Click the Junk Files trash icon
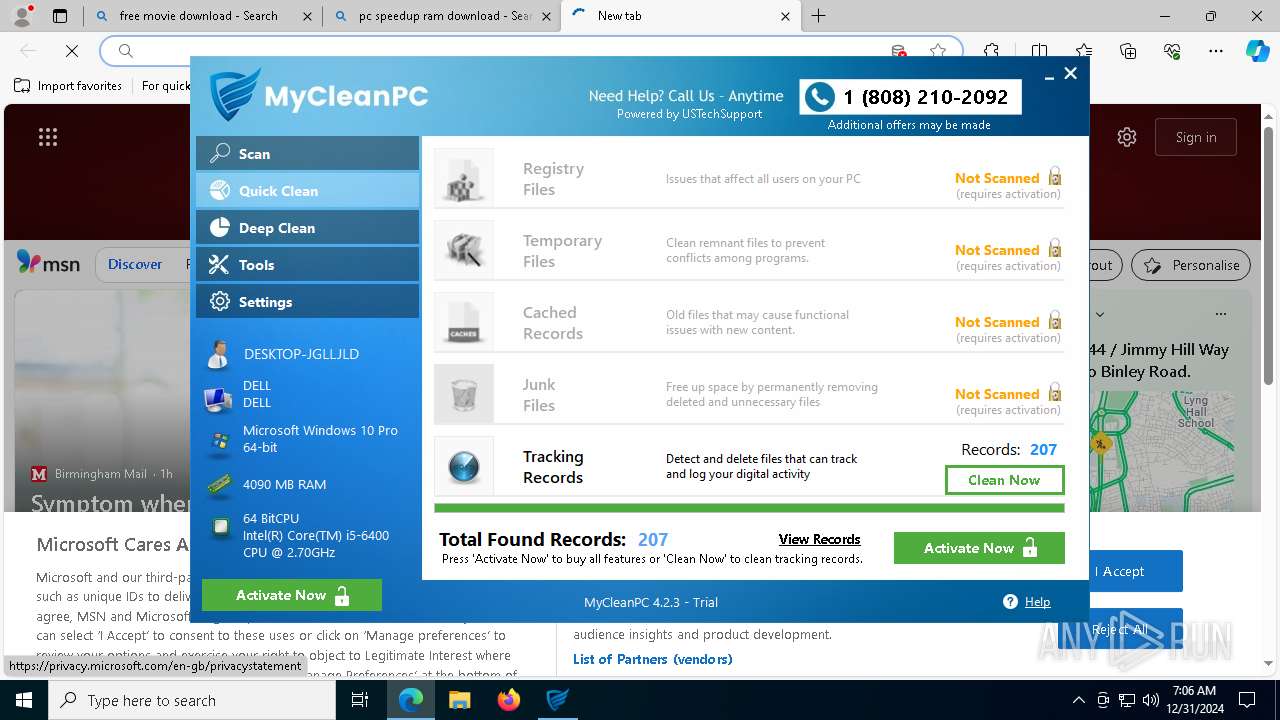1280x720 pixels. [x=464, y=394]
